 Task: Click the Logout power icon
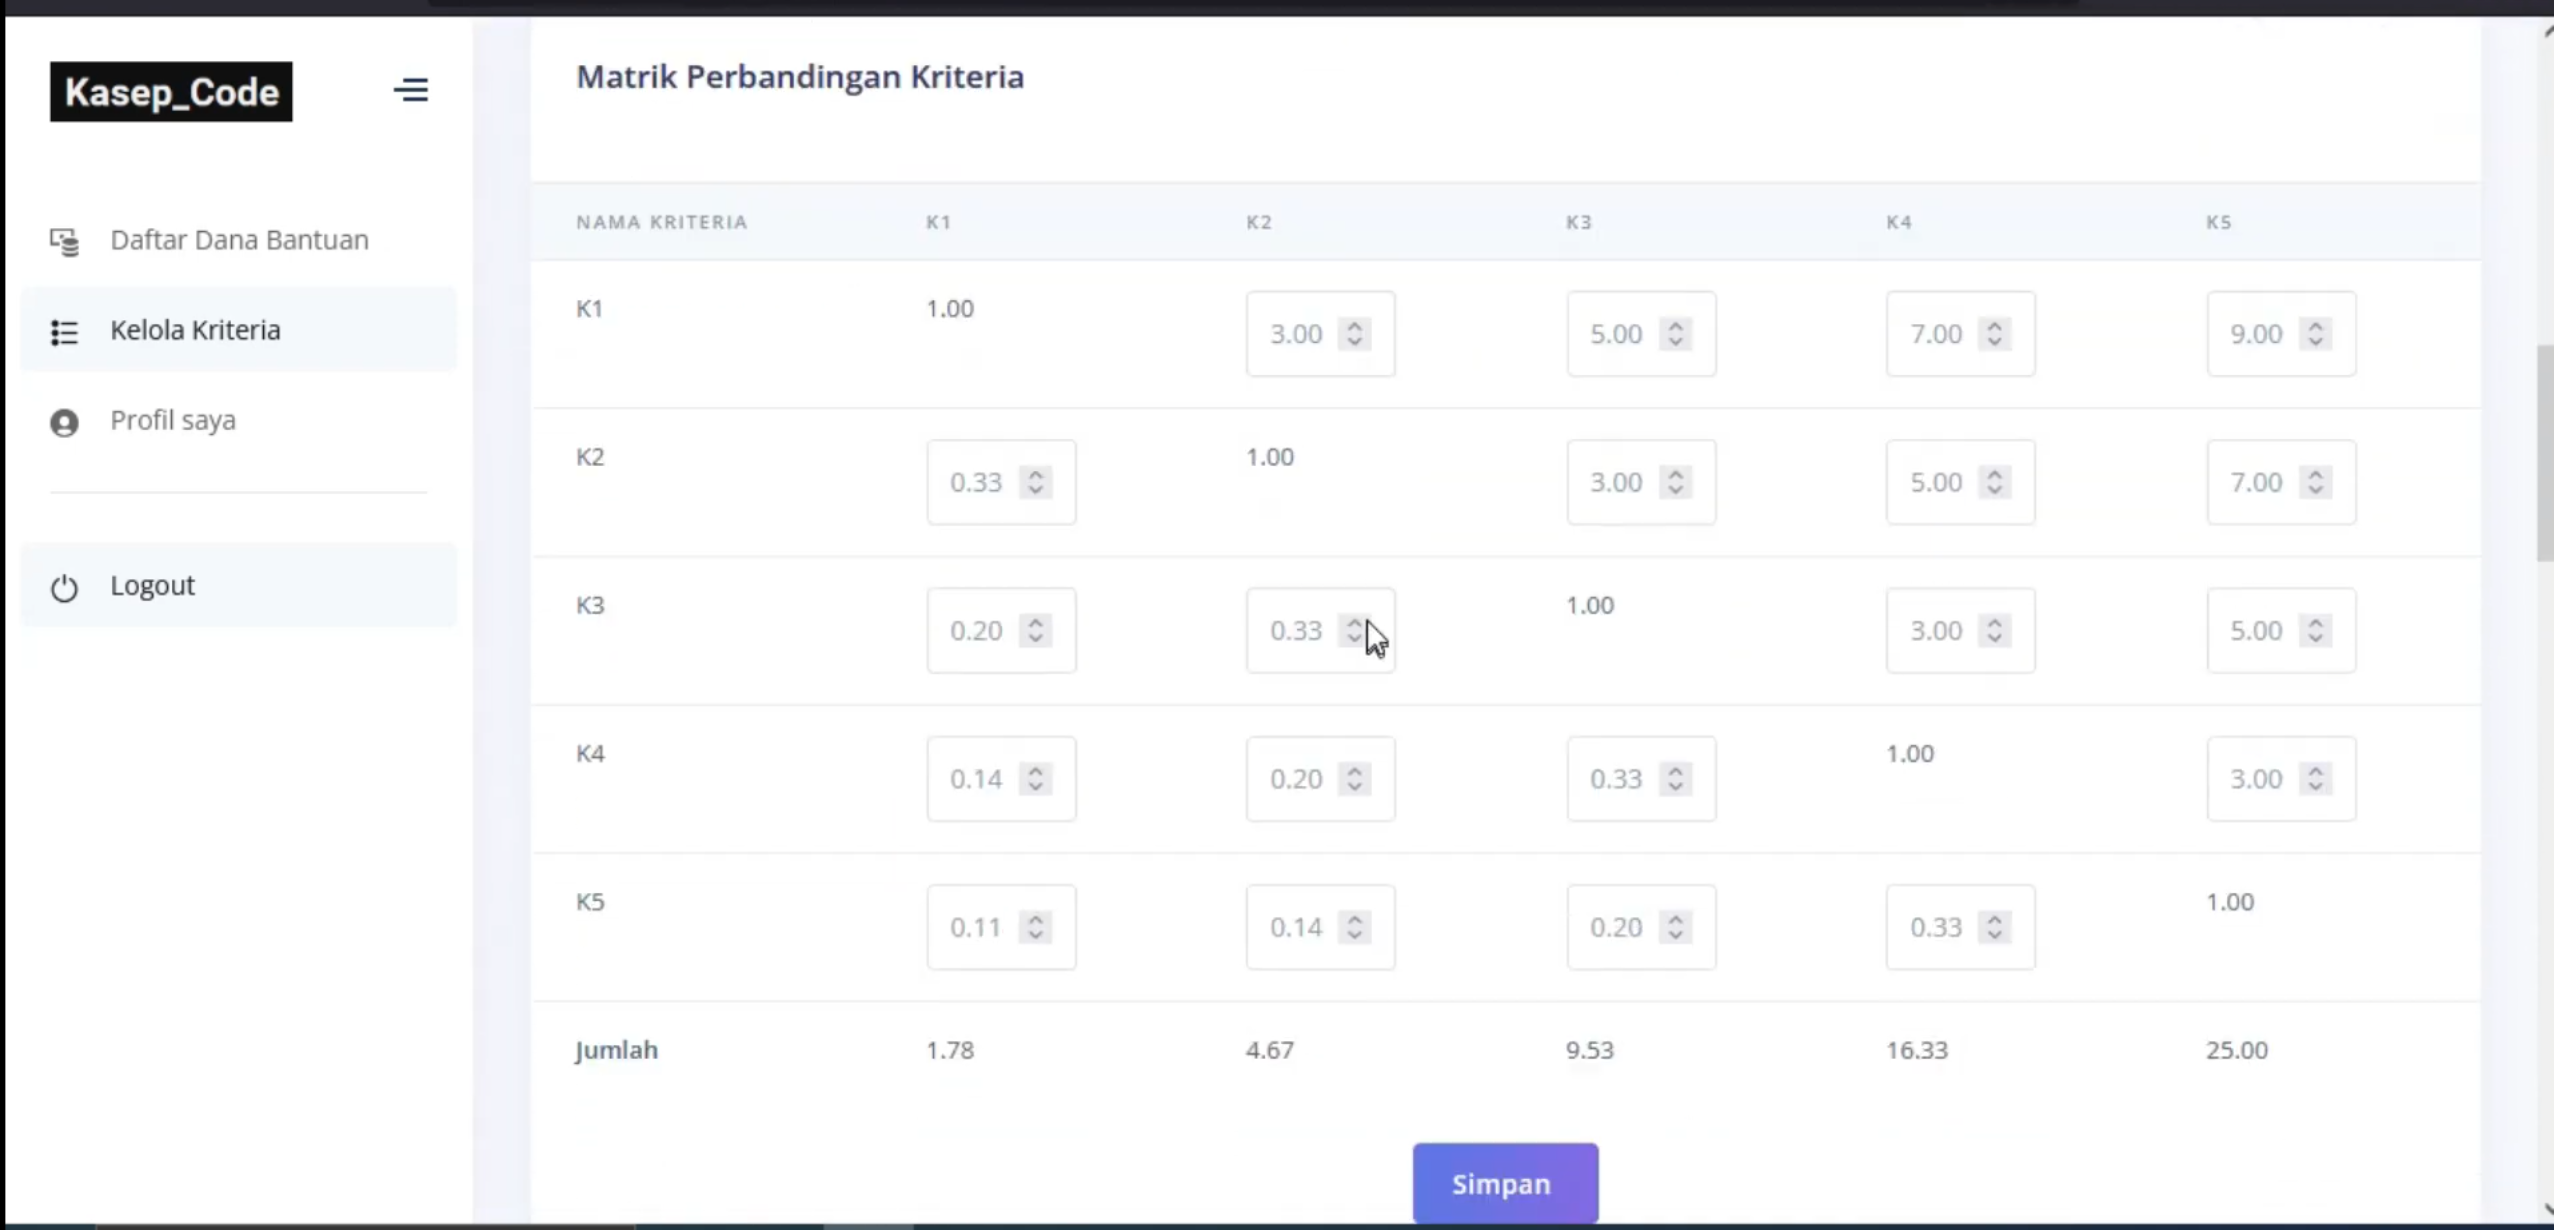(64, 588)
